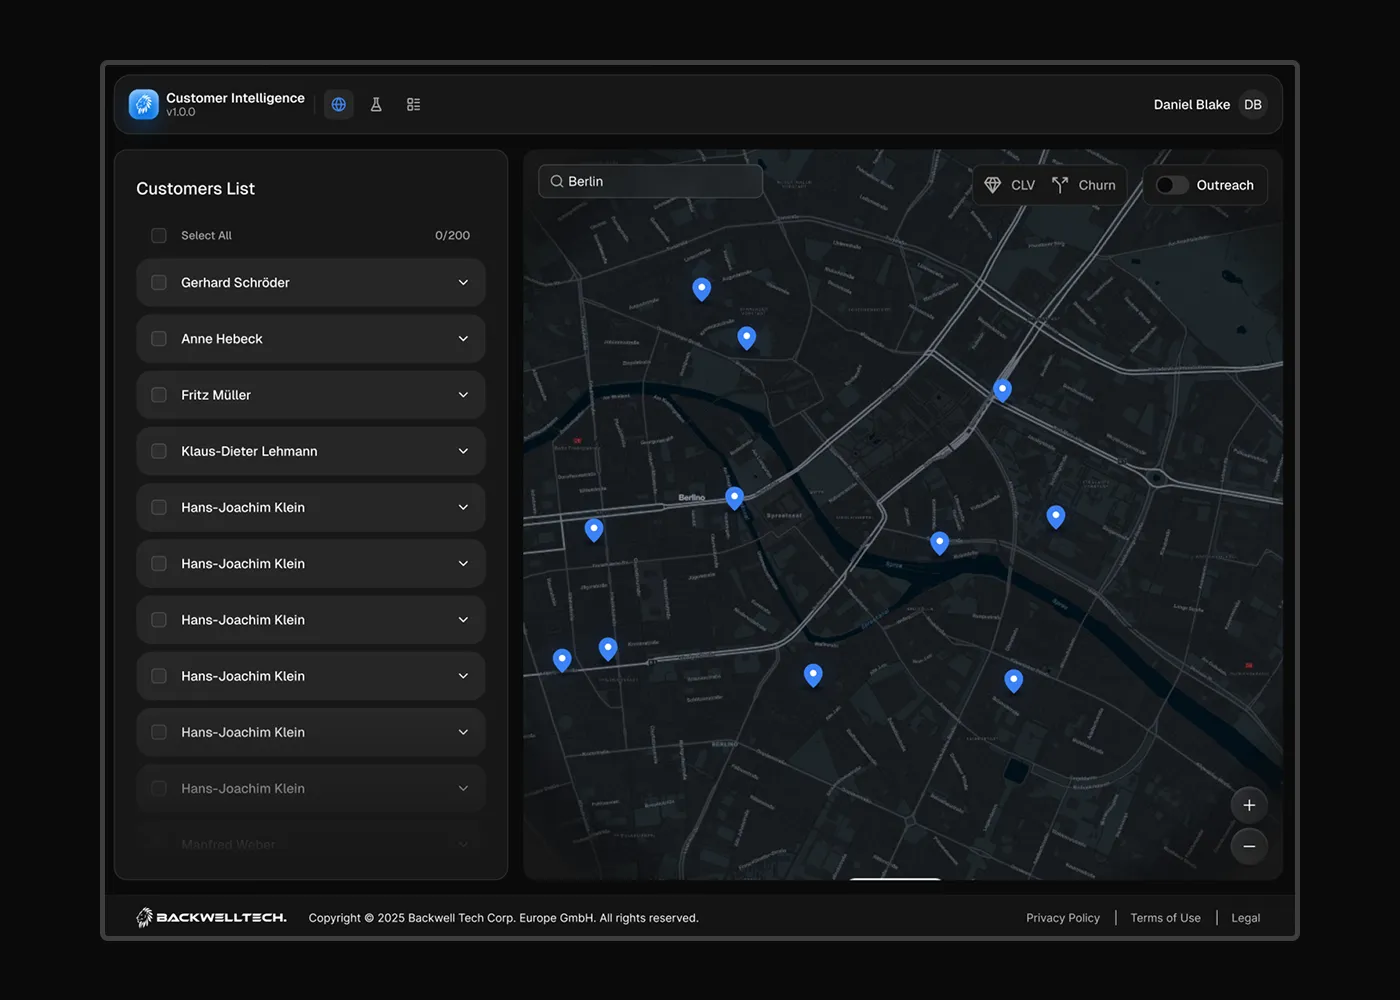Viewport: 1400px width, 1000px height.
Task: Click the diamond icon next to CLV
Action: click(x=992, y=184)
